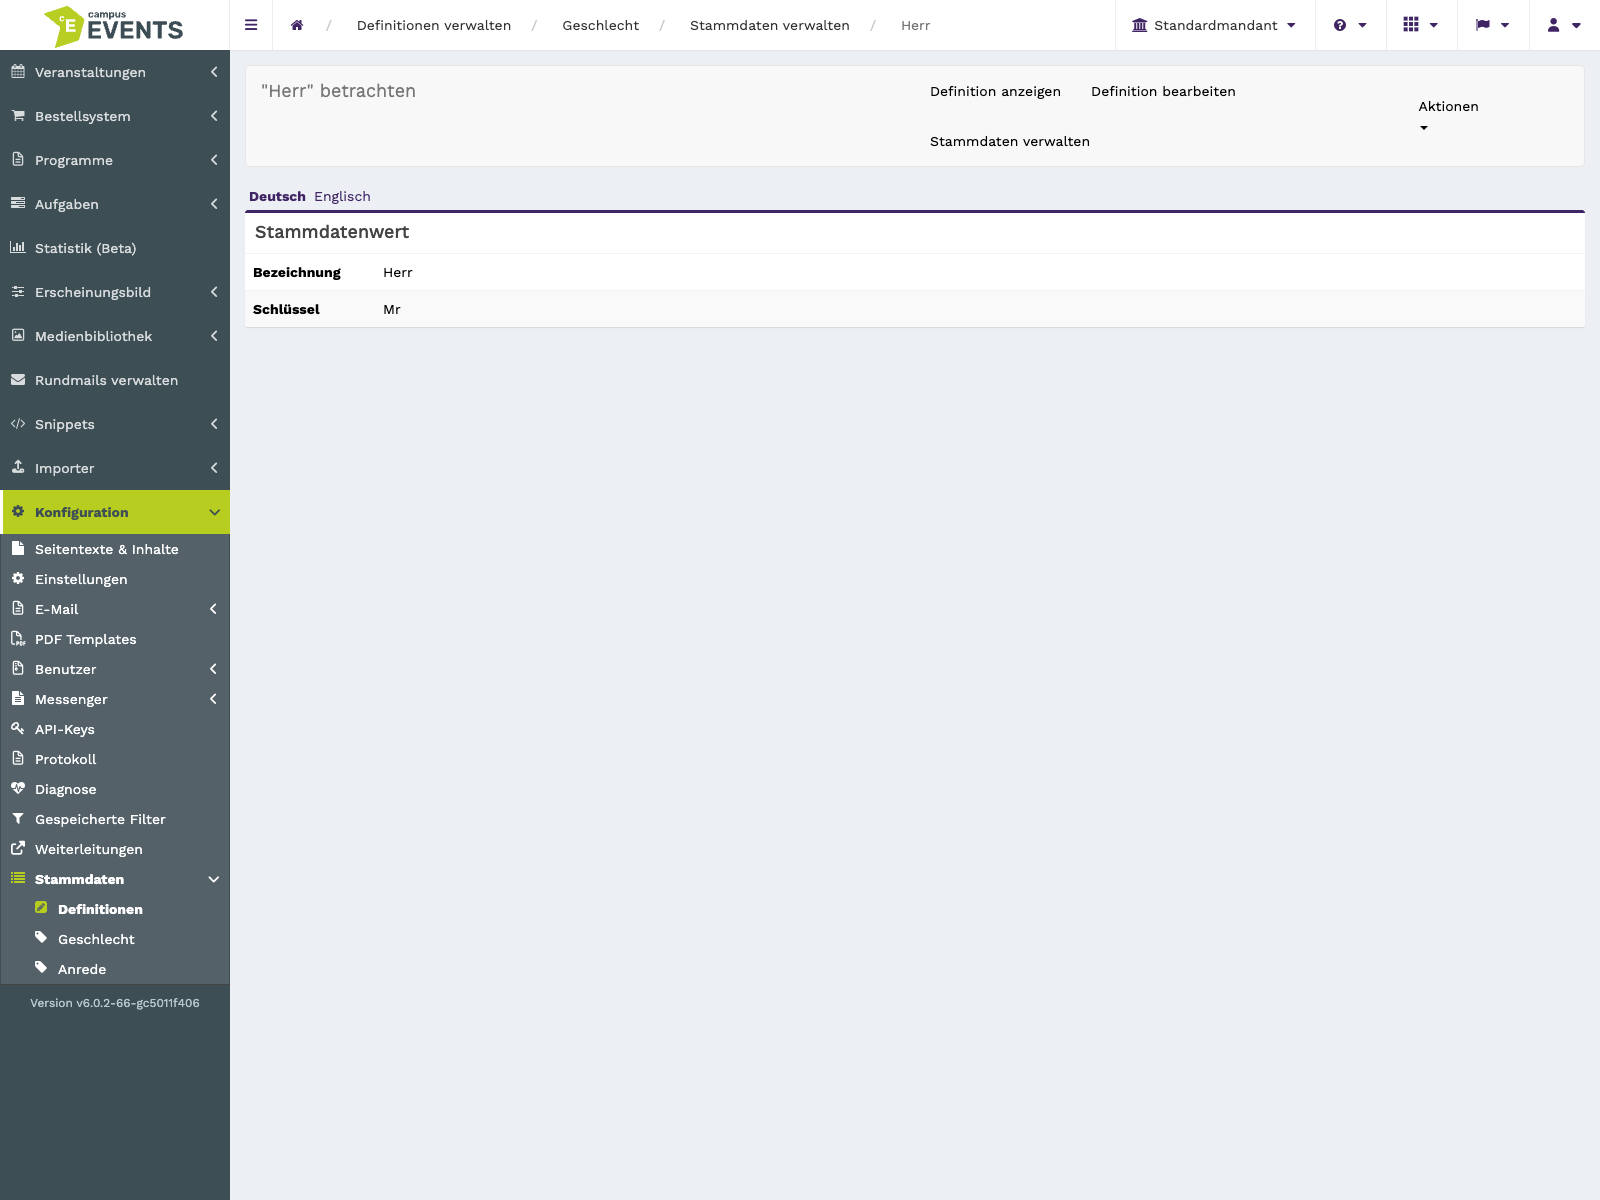Click the hamburger menu toggle icon
The height and width of the screenshot is (1200, 1600).
coord(251,25)
